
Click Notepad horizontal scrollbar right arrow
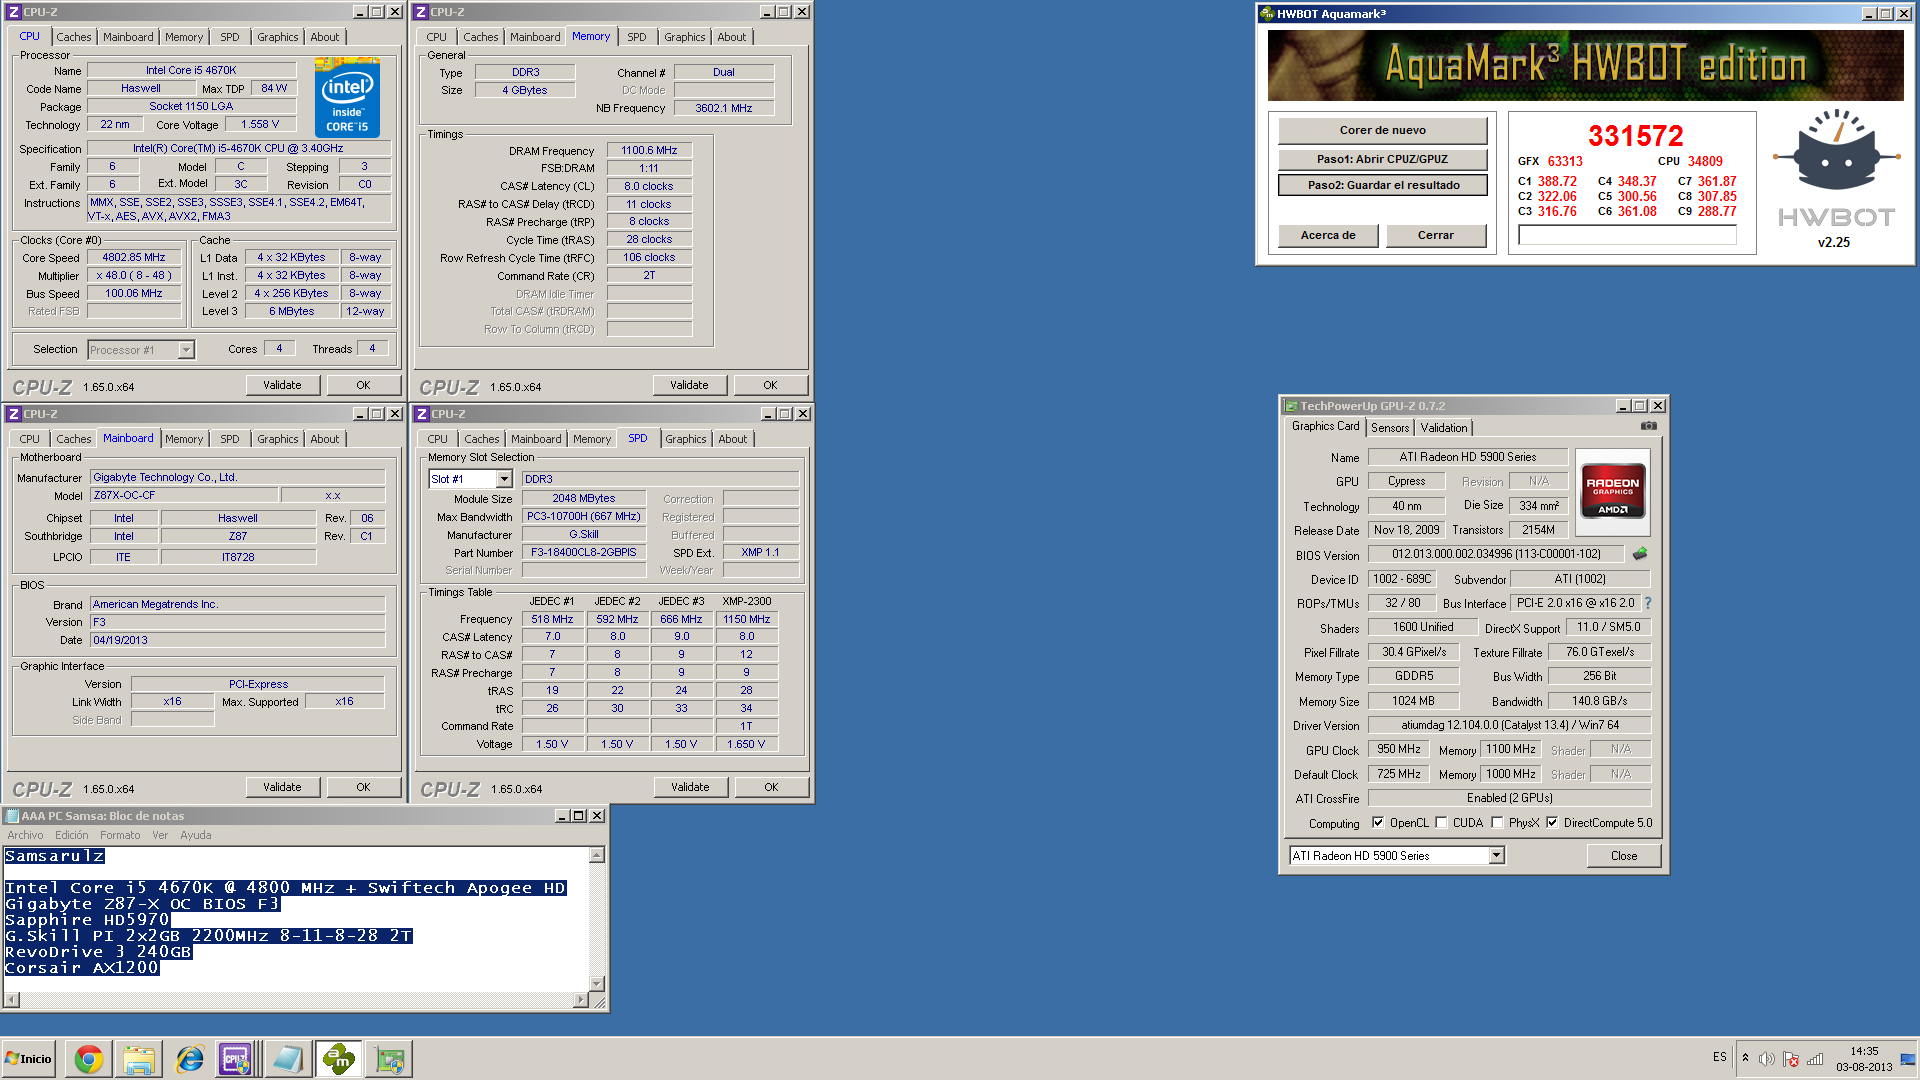581,1000
